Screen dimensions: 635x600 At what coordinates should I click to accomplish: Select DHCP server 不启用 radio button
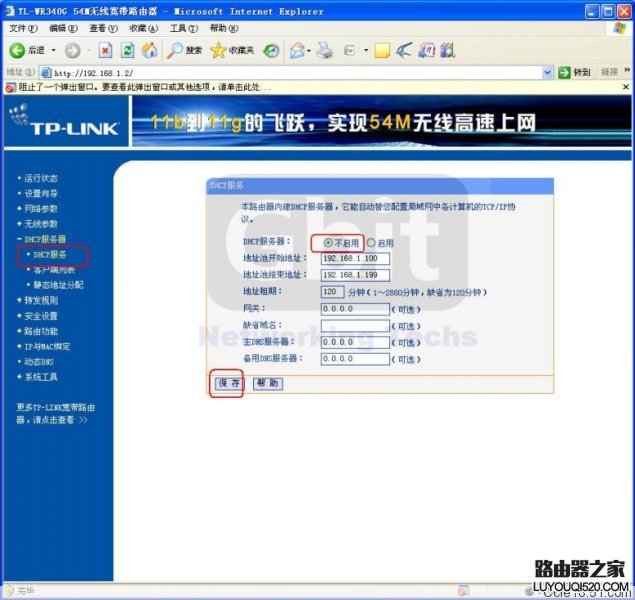(x=328, y=243)
